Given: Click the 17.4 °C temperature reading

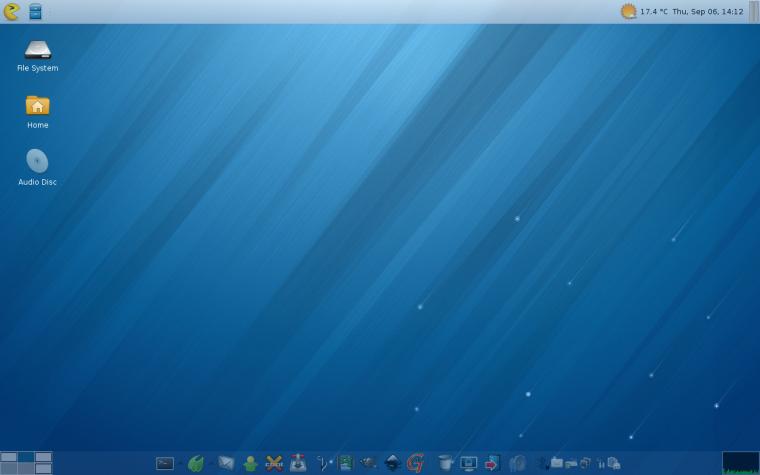Looking at the screenshot, I should point(653,12).
